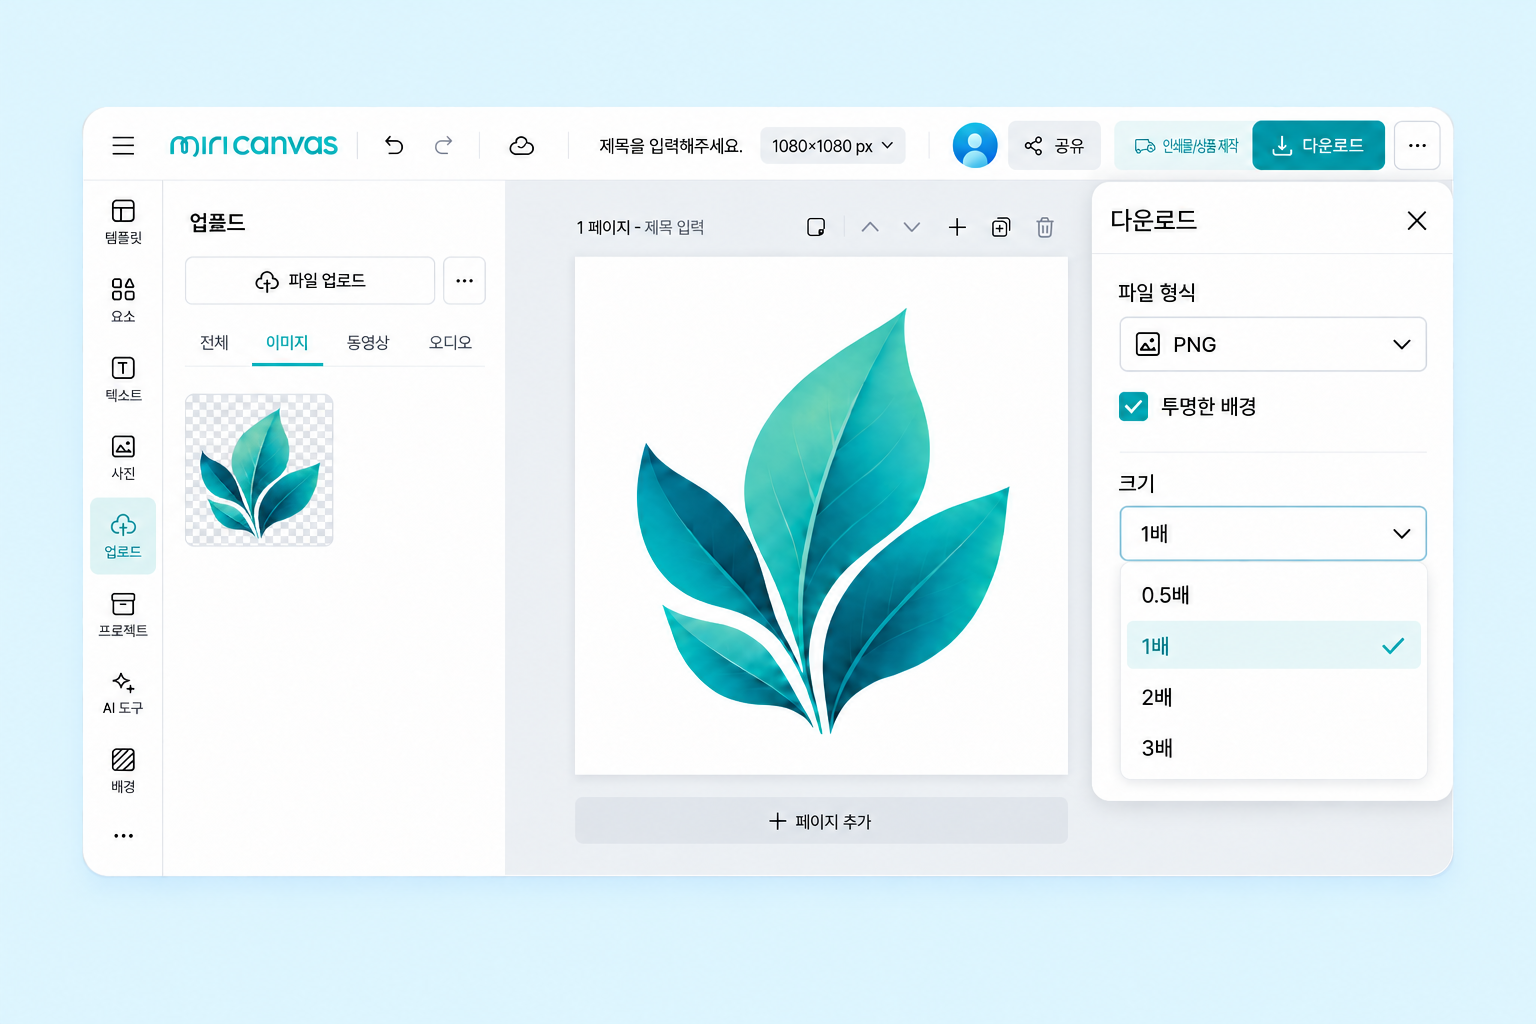Open the 사진 sidebar panel

[x=123, y=457]
